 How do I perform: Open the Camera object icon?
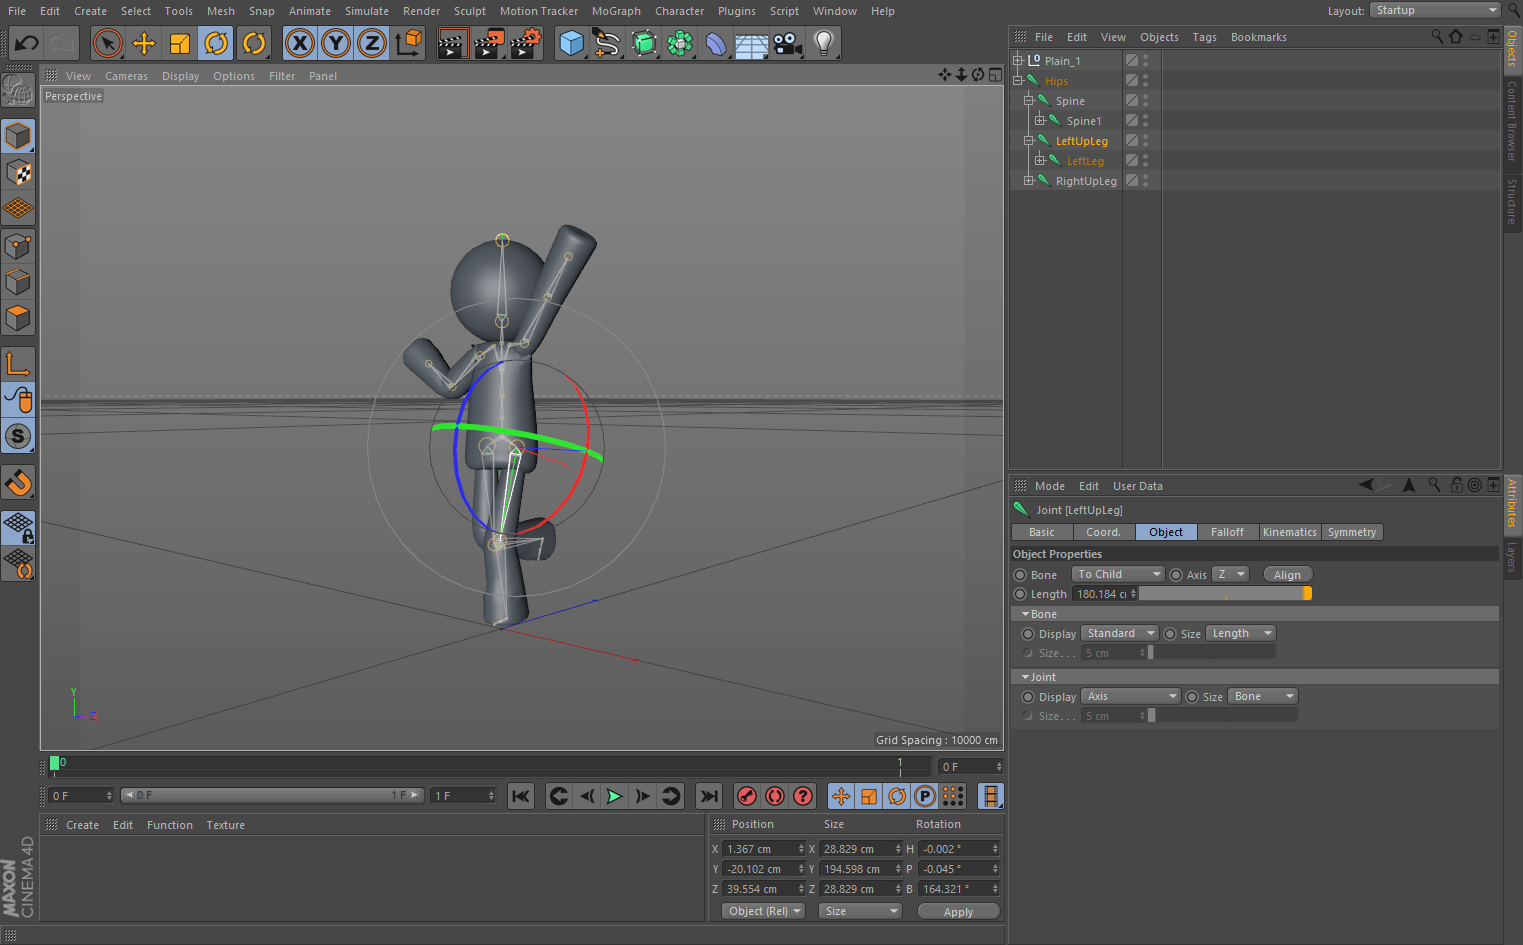coord(788,43)
